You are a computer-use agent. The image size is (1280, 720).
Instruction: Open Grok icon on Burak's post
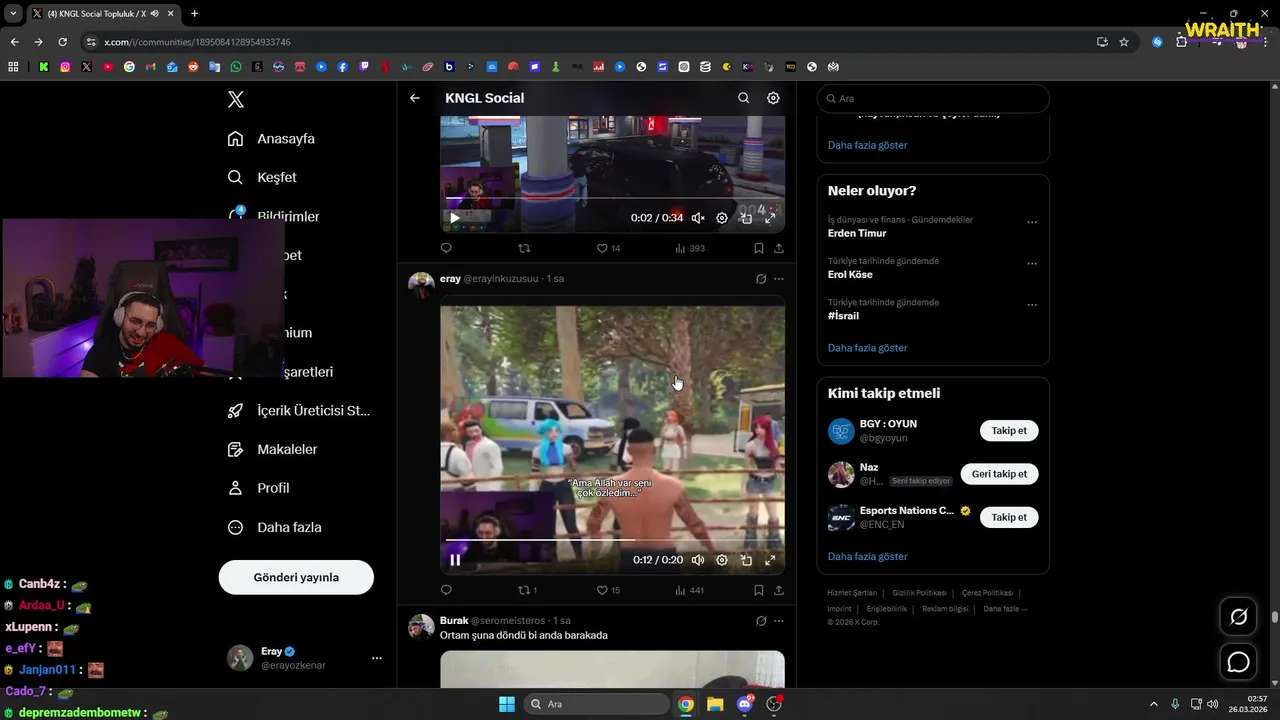tap(761, 621)
